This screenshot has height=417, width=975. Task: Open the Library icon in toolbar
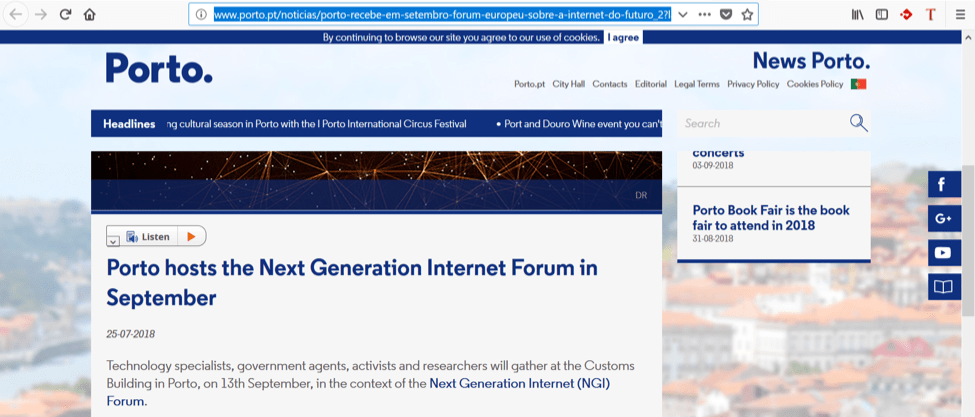858,15
